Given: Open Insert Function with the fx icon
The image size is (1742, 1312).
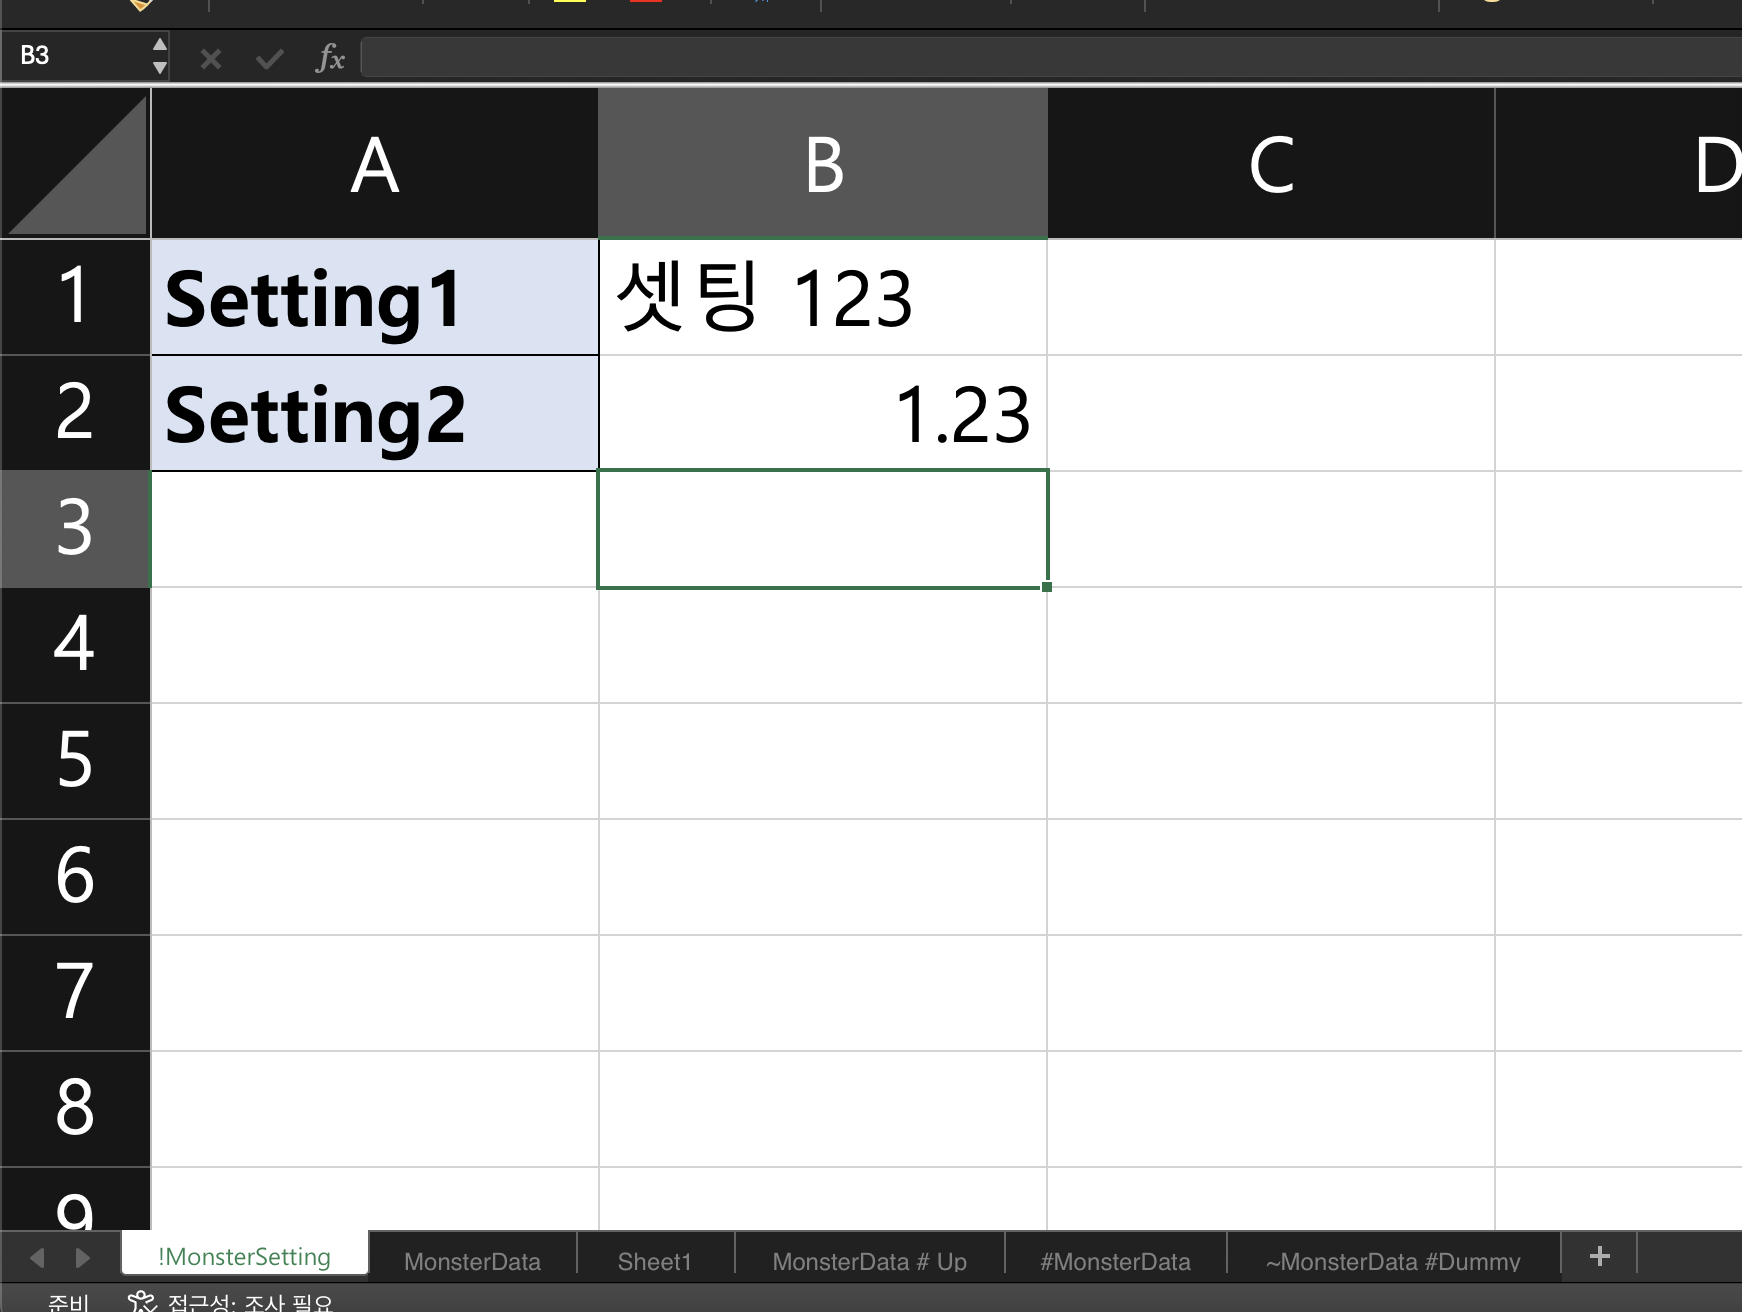Looking at the screenshot, I should pyautogui.click(x=330, y=58).
